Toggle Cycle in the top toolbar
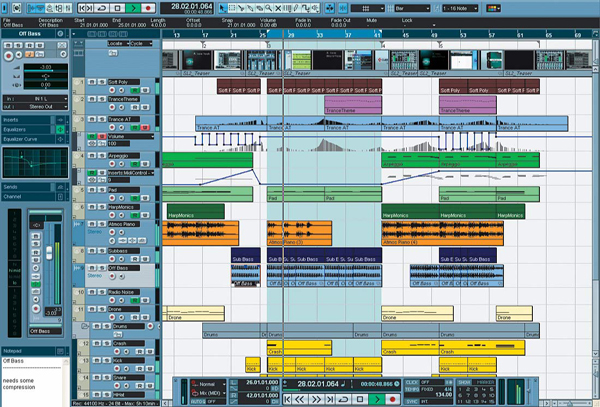 pyautogui.click(x=102, y=8)
